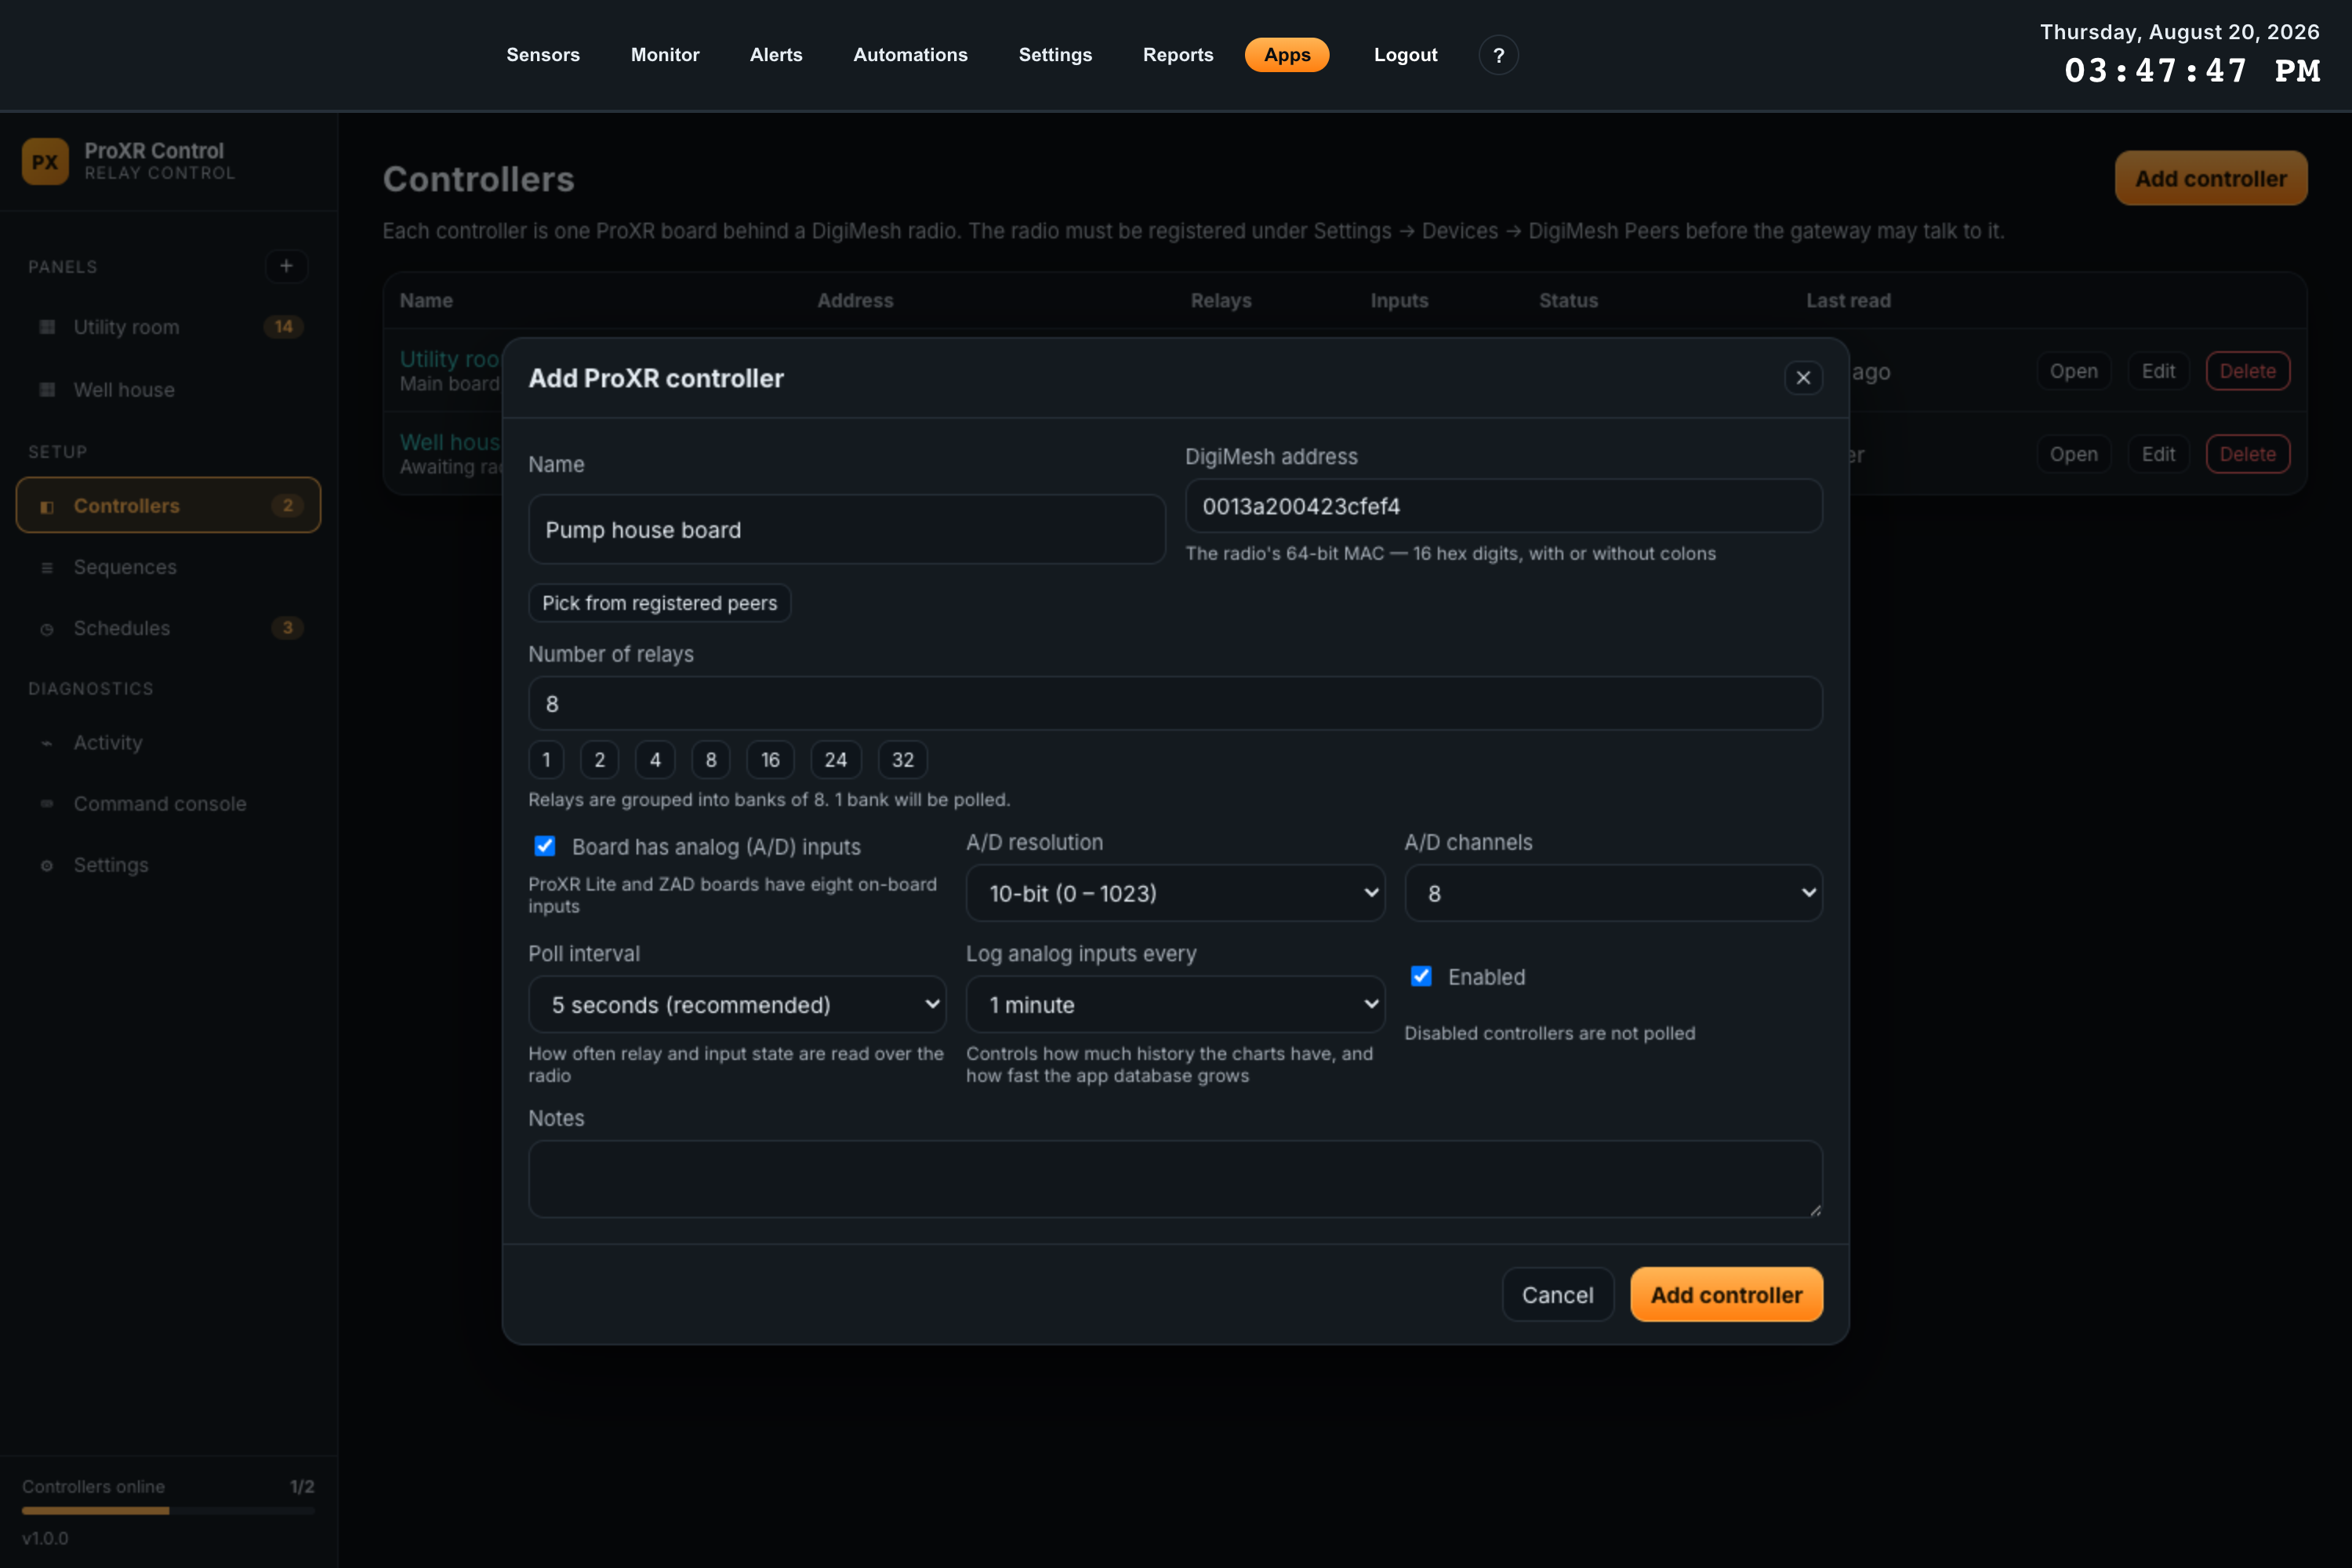Viewport: 2352px width, 1568px height.
Task: Click the Number of relays field
Action: click(x=1175, y=703)
